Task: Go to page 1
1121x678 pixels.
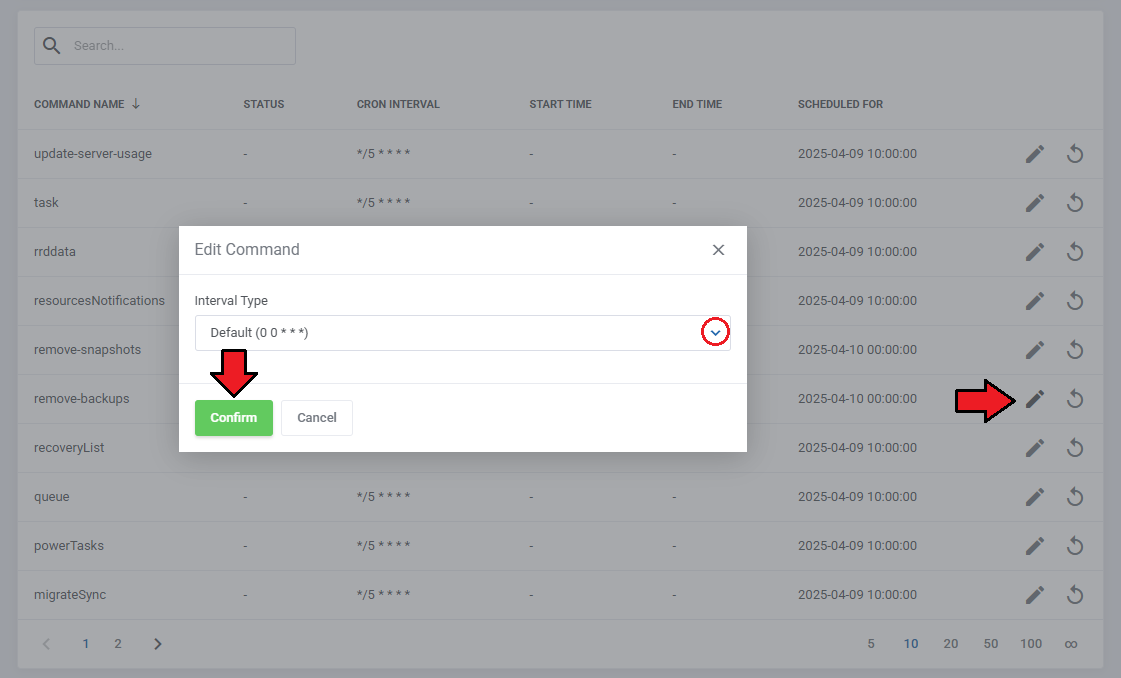Action: click(86, 644)
